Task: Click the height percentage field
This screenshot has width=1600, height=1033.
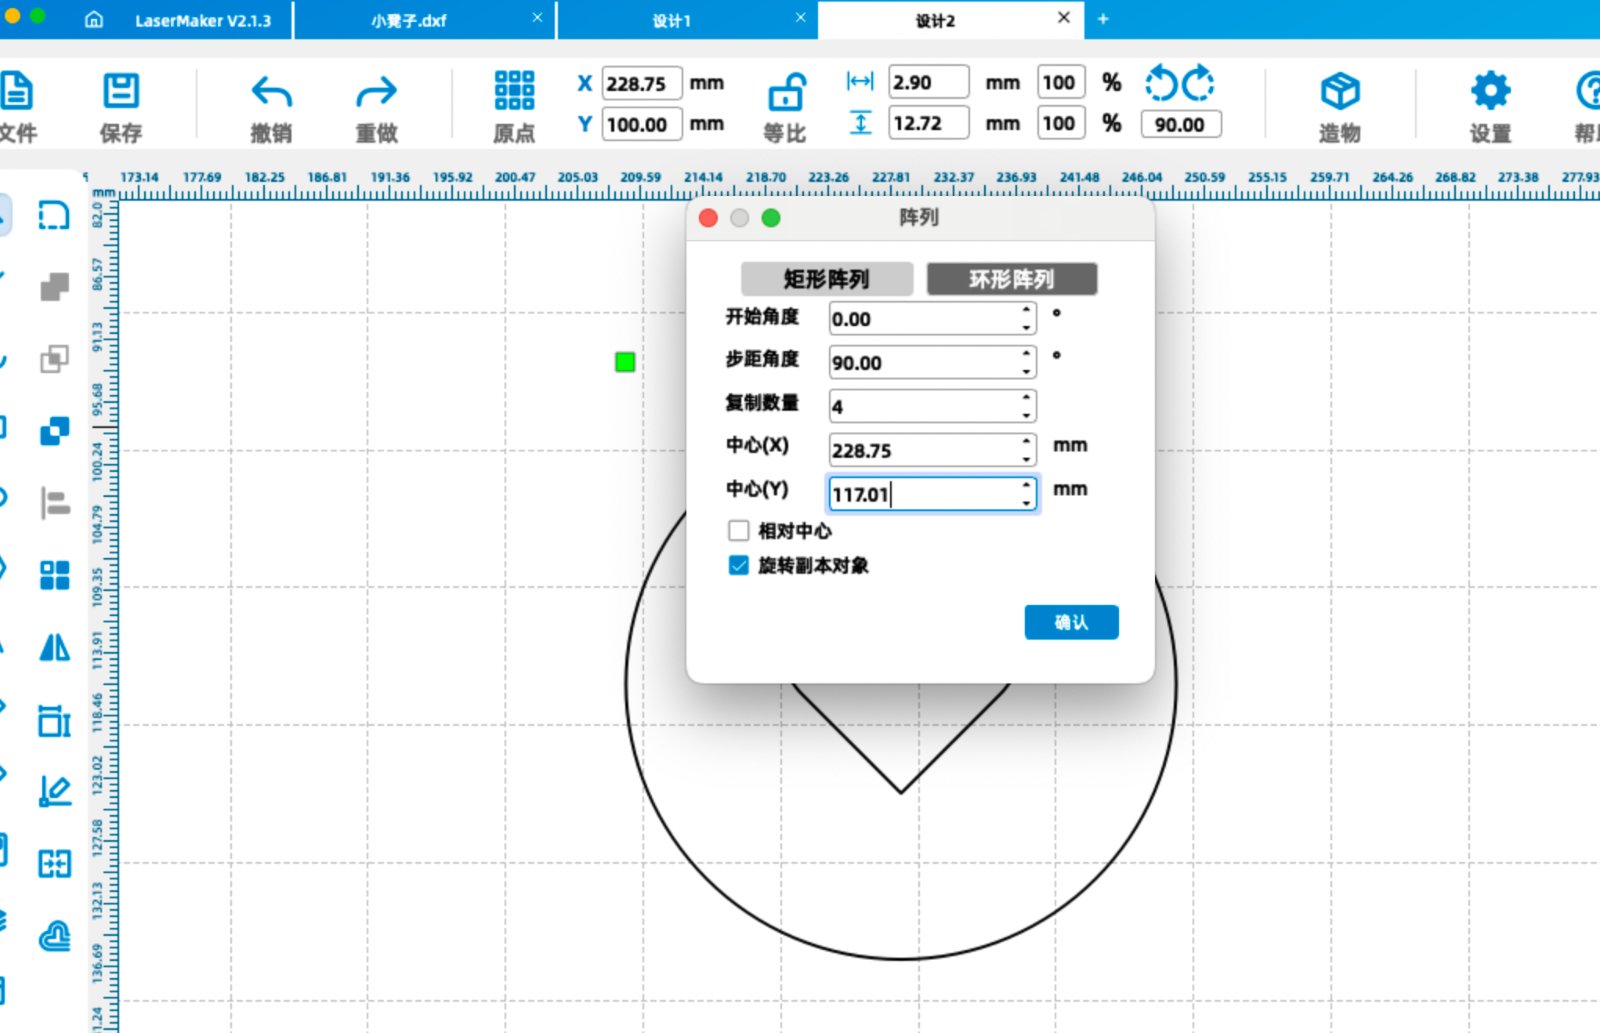Action: click(1059, 123)
